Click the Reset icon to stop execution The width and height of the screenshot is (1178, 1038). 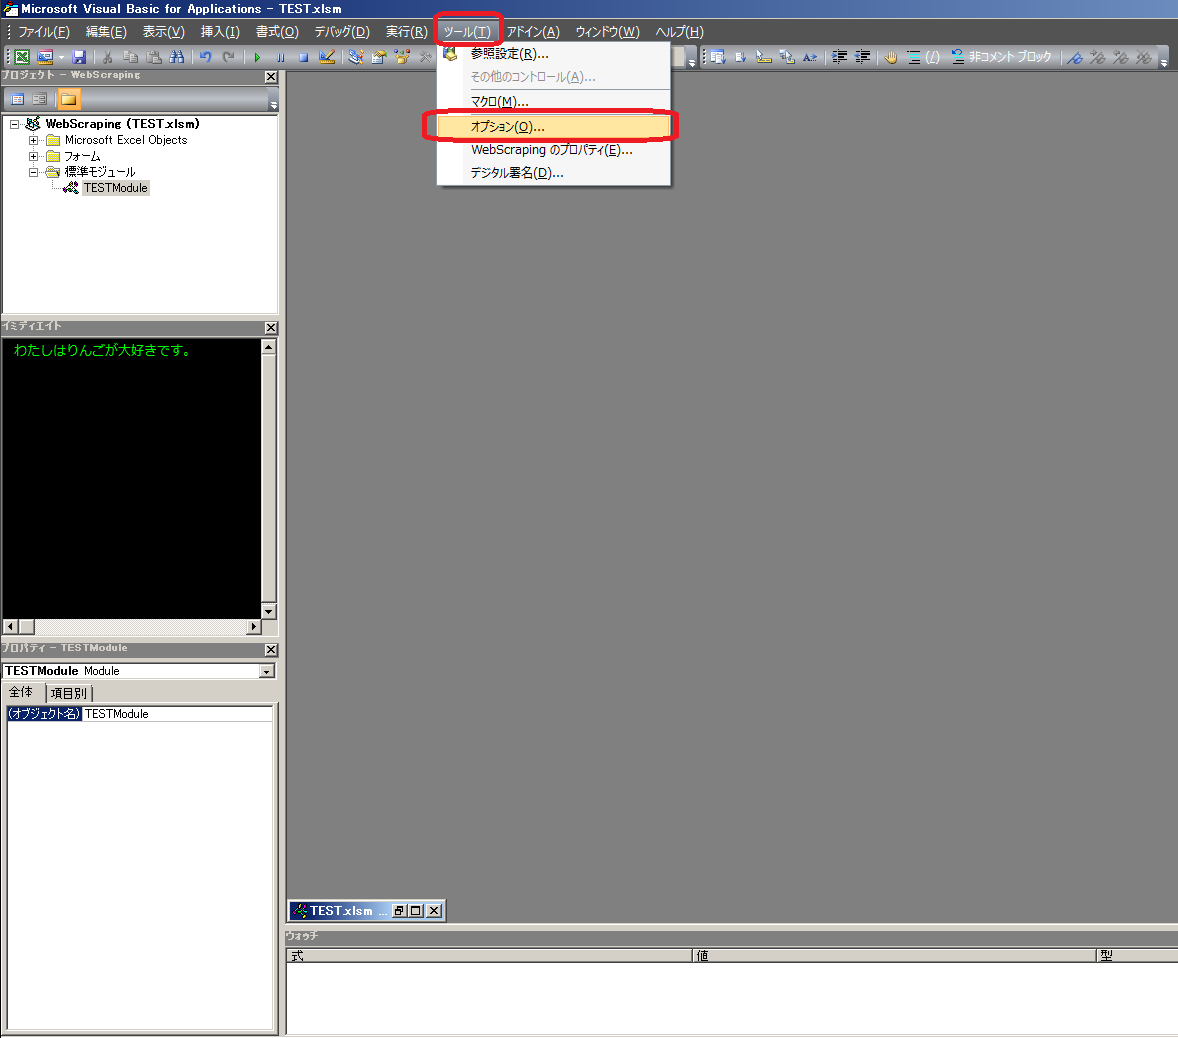point(303,57)
